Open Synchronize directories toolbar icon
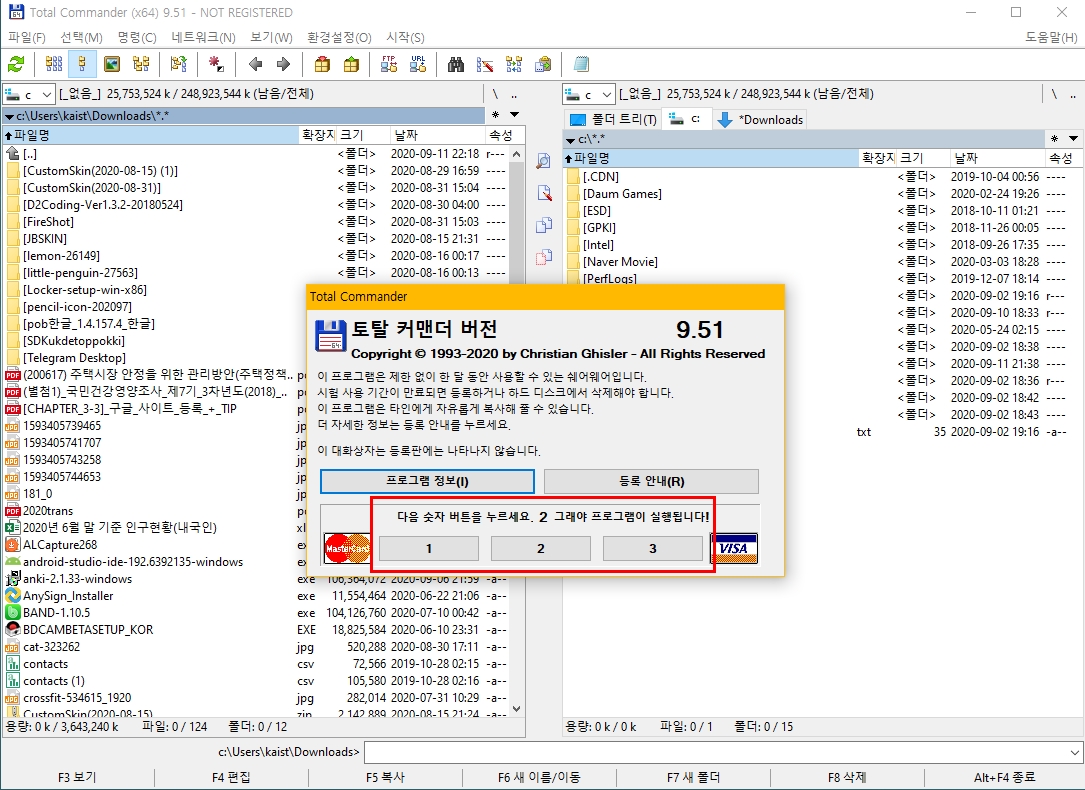 pos(514,65)
